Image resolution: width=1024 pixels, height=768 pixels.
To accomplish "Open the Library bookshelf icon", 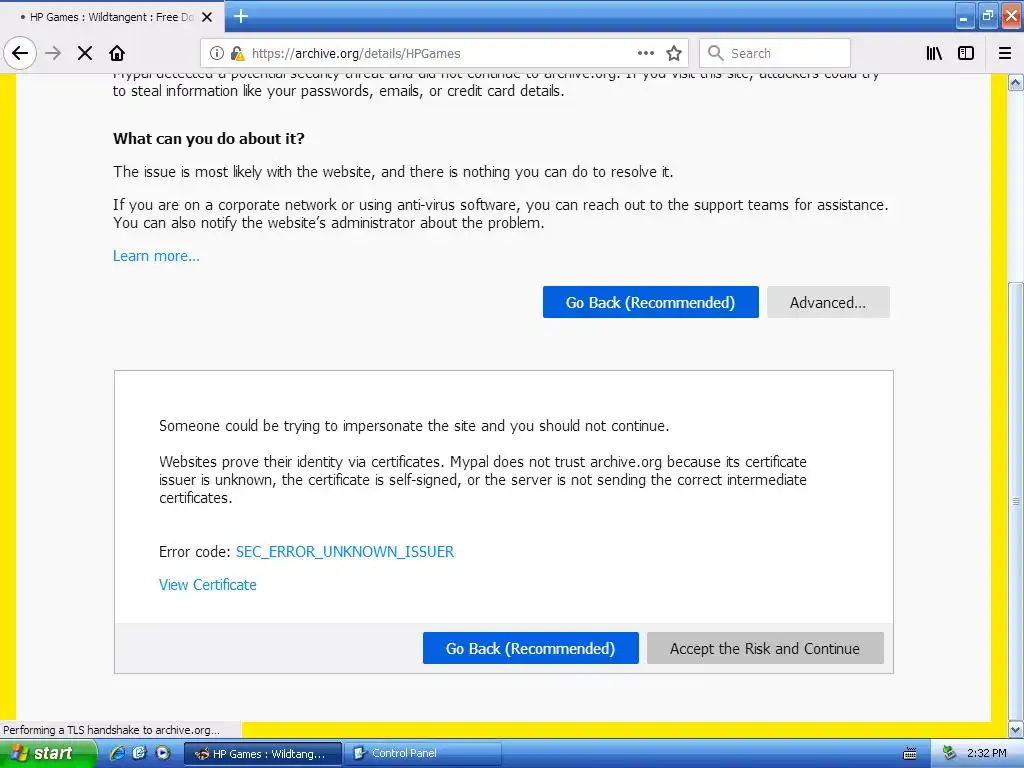I will click(934, 54).
